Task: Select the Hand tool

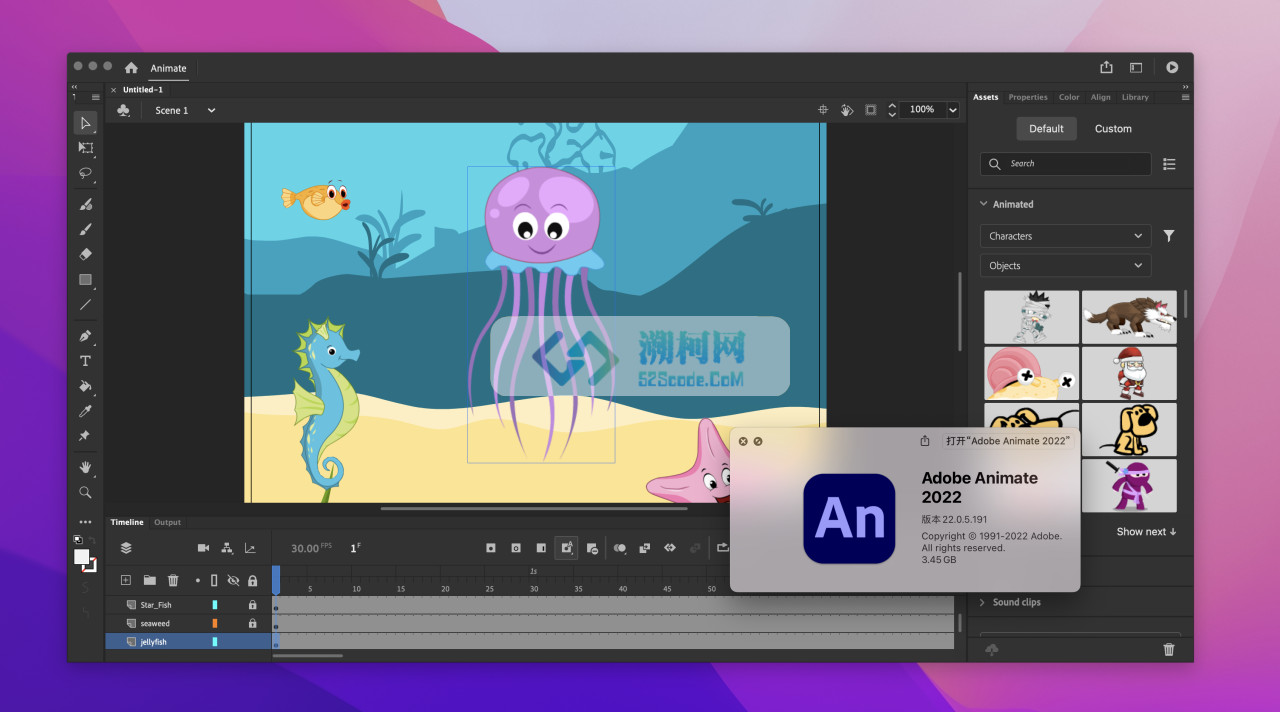Action: point(85,467)
